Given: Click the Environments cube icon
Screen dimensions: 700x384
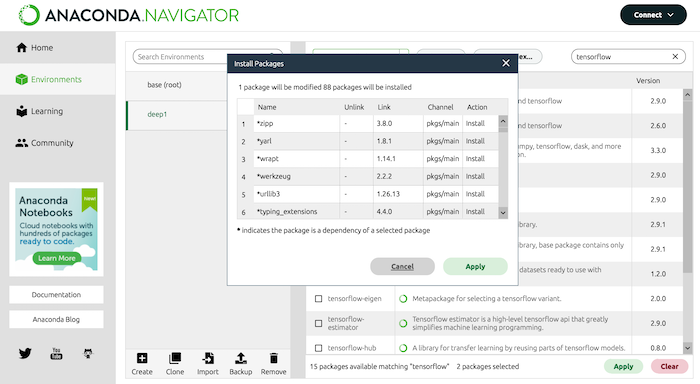Looking at the screenshot, I should [21, 79].
